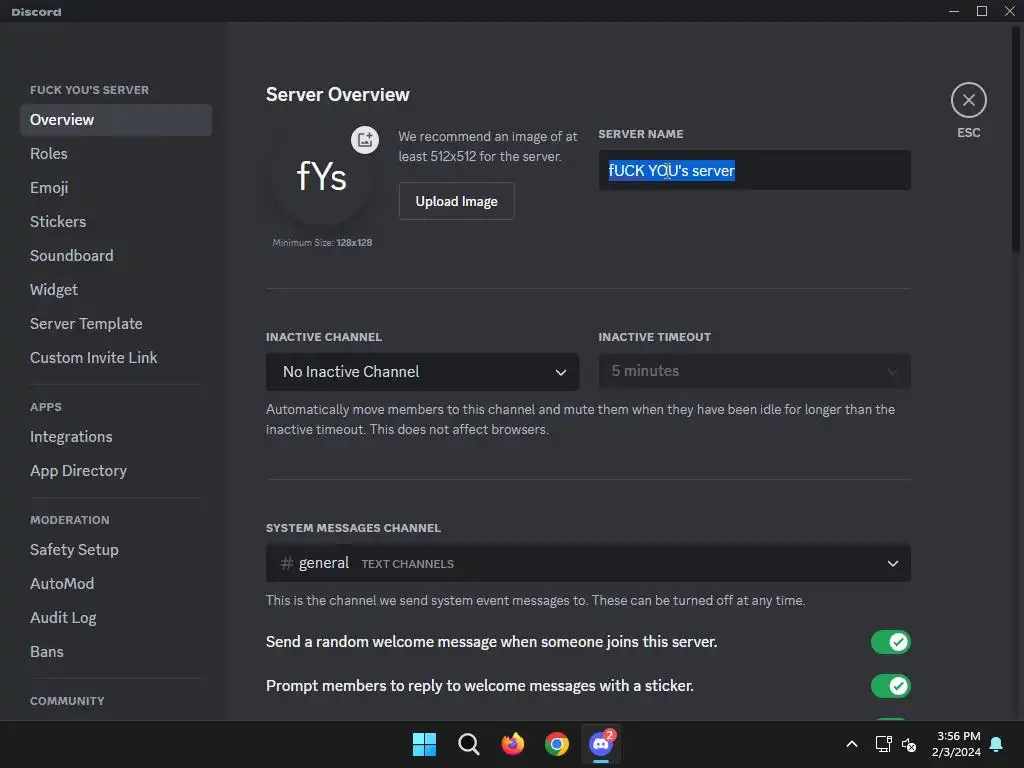The width and height of the screenshot is (1024, 768).
Task: Click the upload image badge icon on avatar
Action: point(364,140)
